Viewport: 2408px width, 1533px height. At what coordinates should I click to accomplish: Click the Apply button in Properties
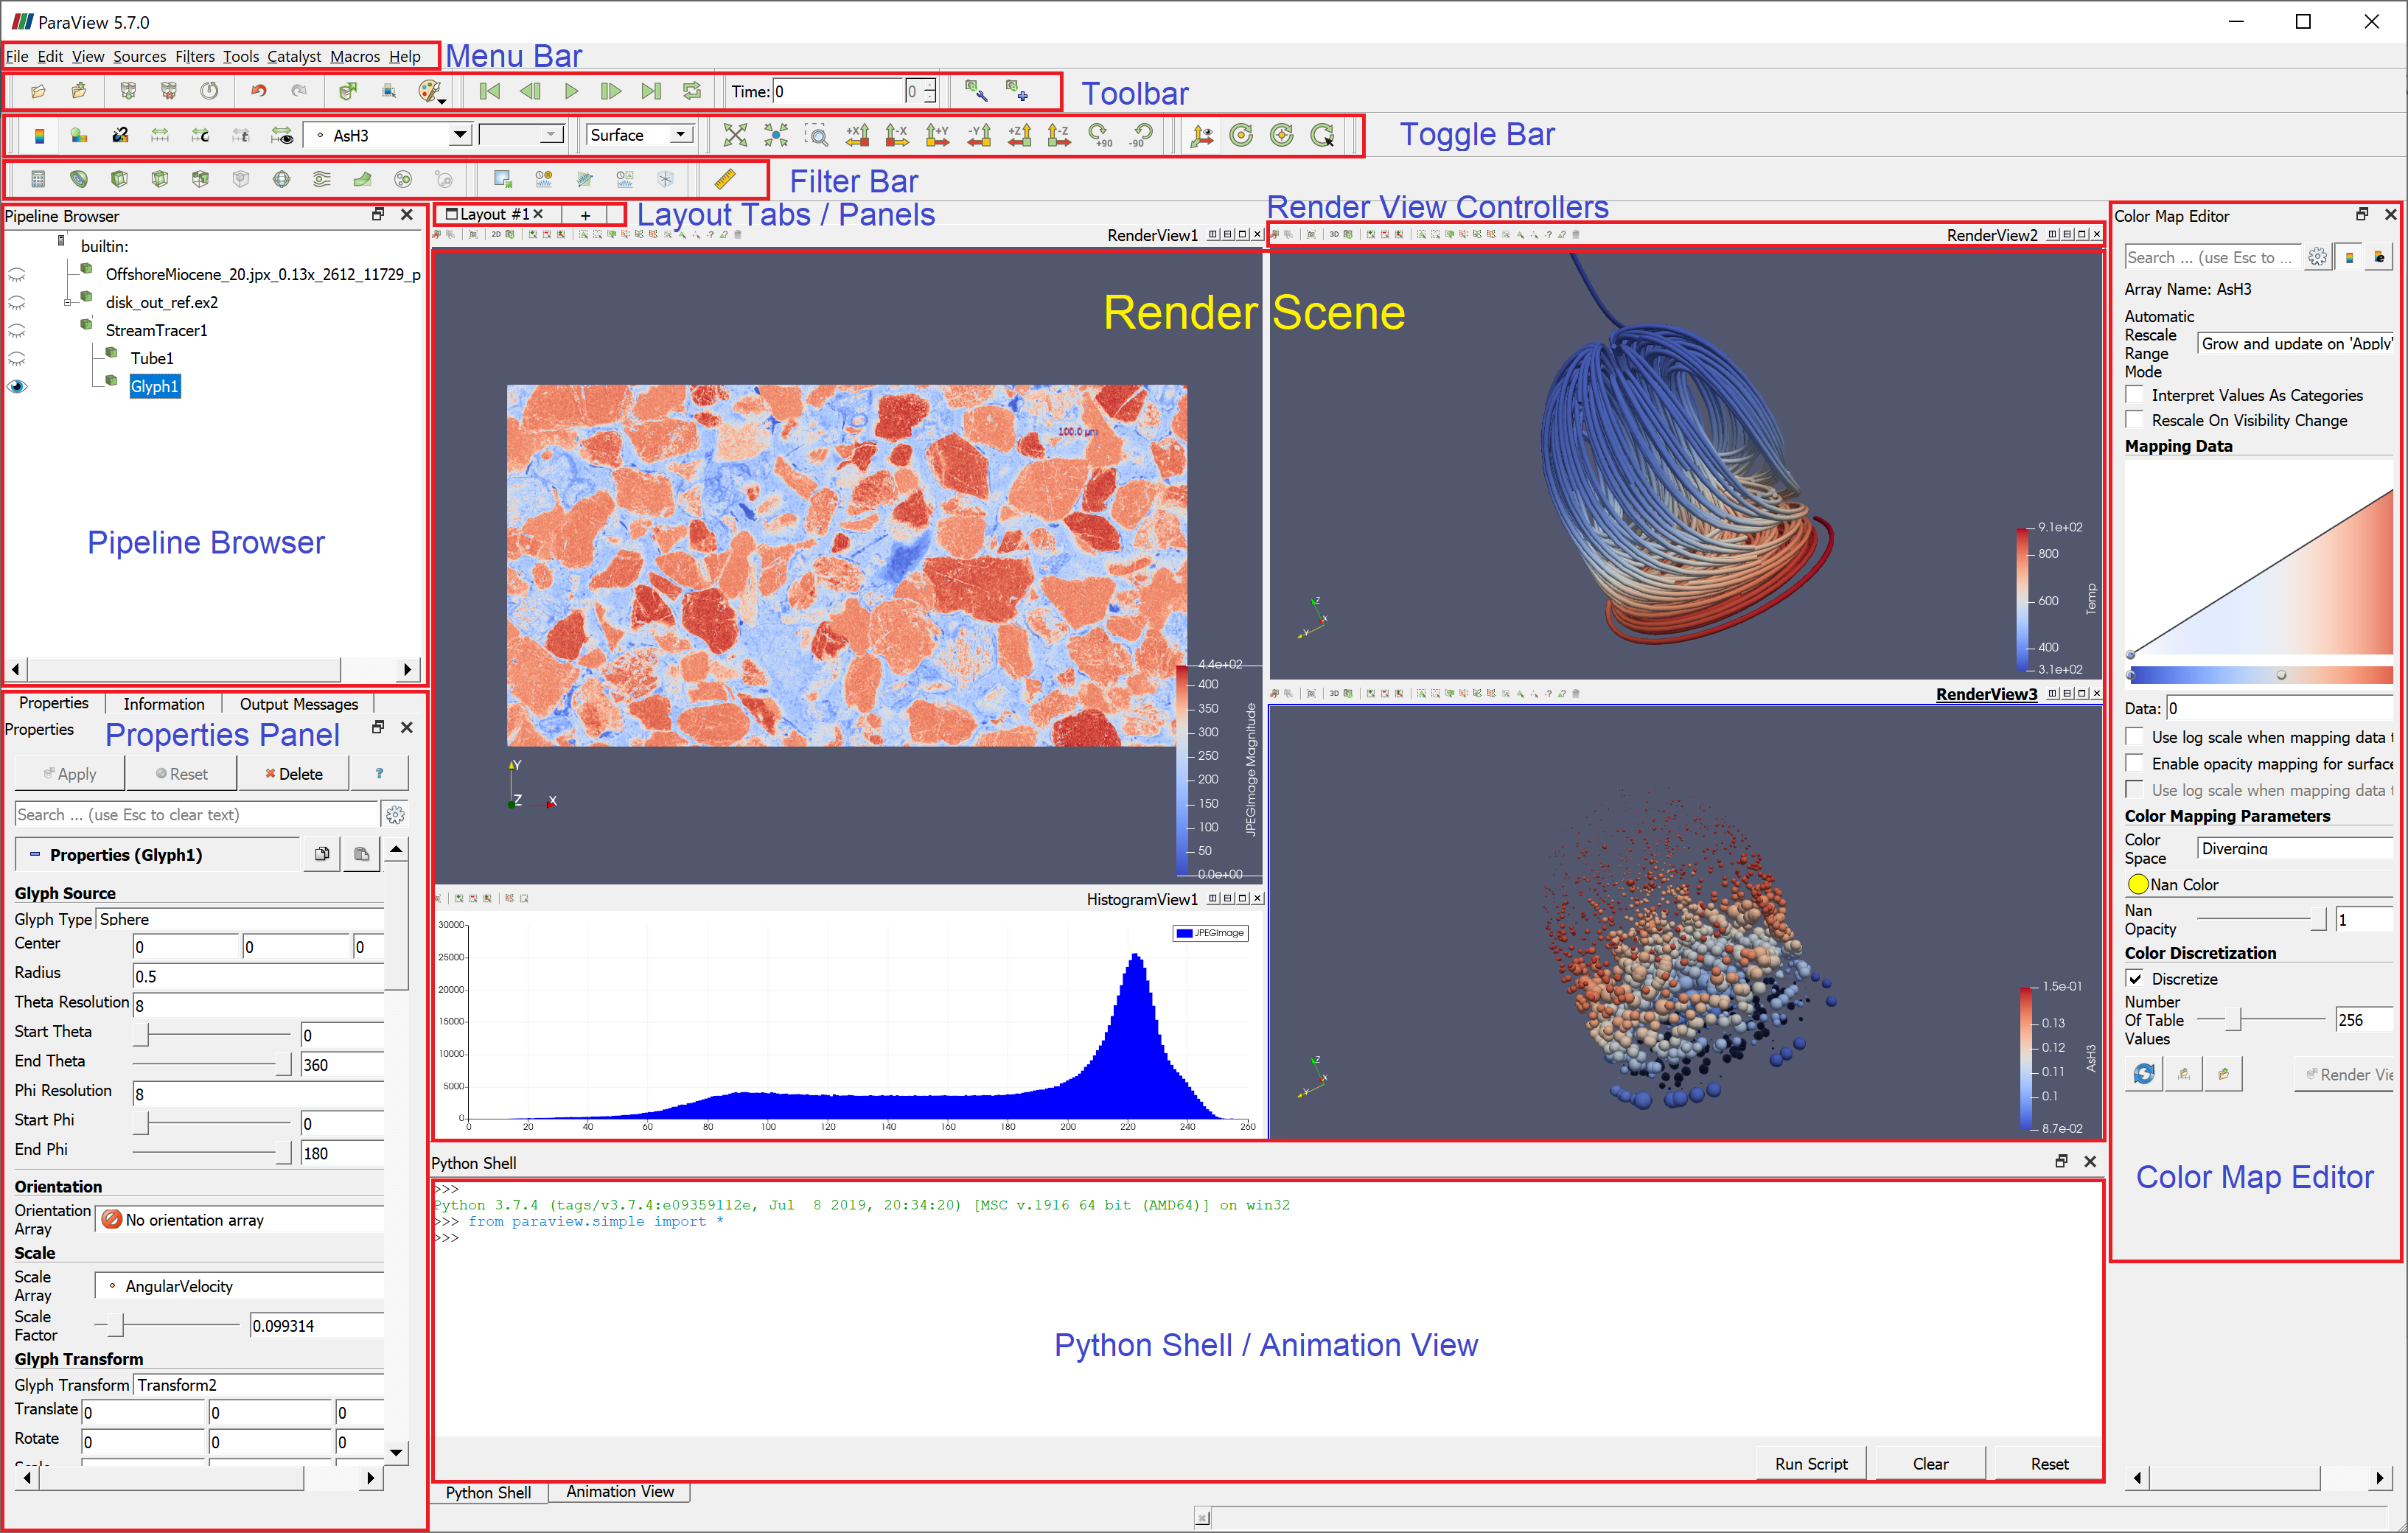69,774
